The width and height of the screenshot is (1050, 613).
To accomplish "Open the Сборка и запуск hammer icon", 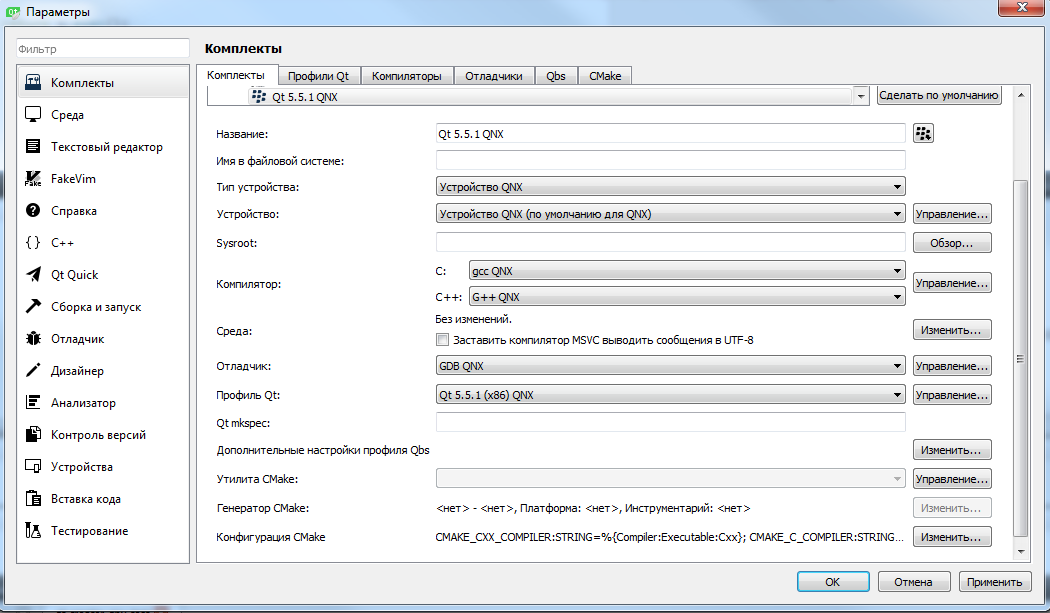I will click(33, 306).
